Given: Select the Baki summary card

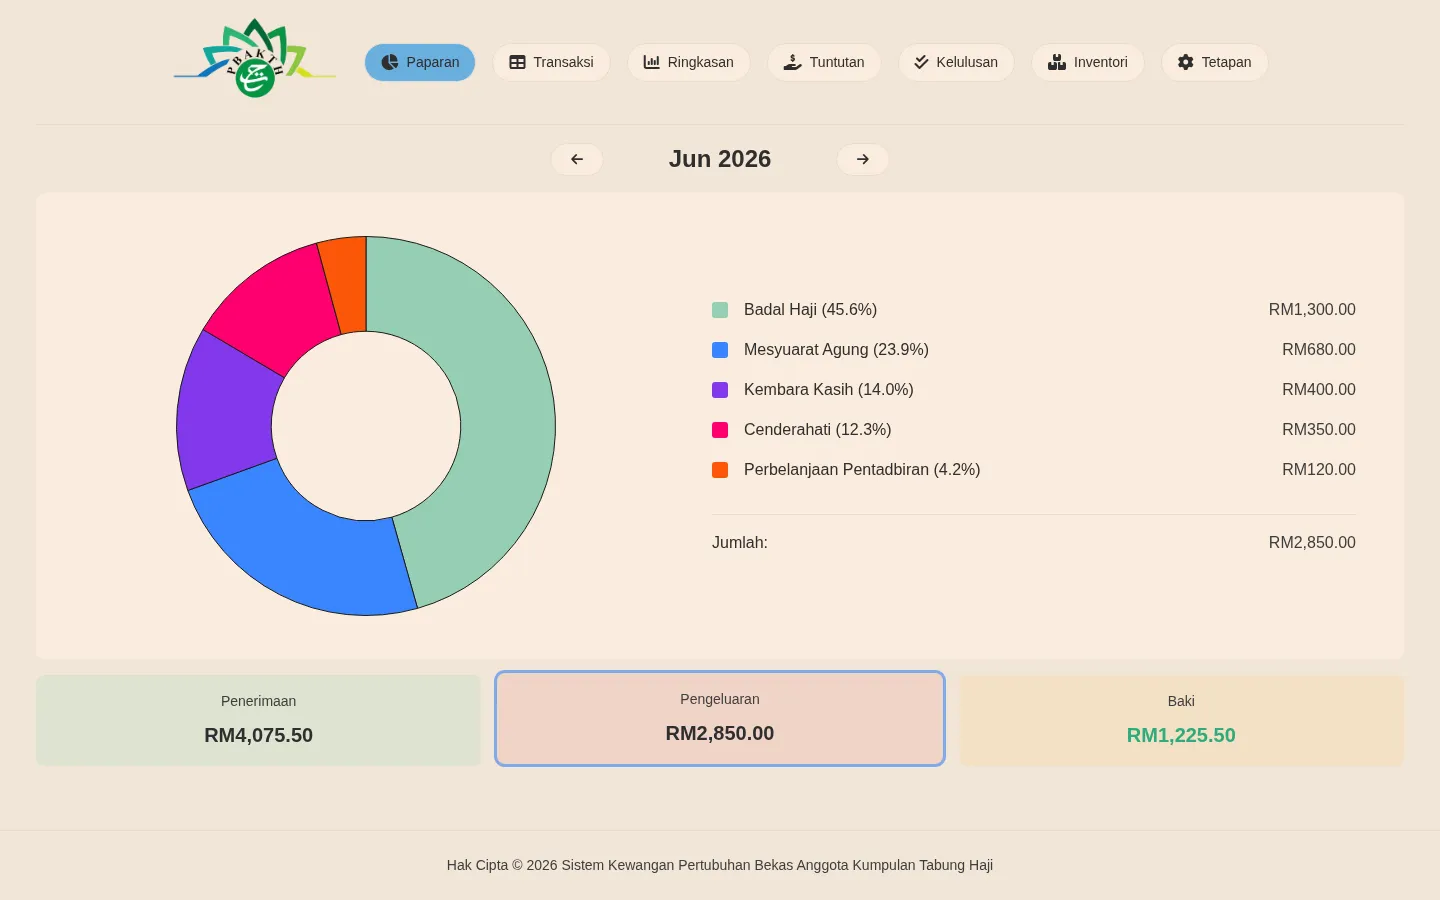Looking at the screenshot, I should click(x=1181, y=720).
